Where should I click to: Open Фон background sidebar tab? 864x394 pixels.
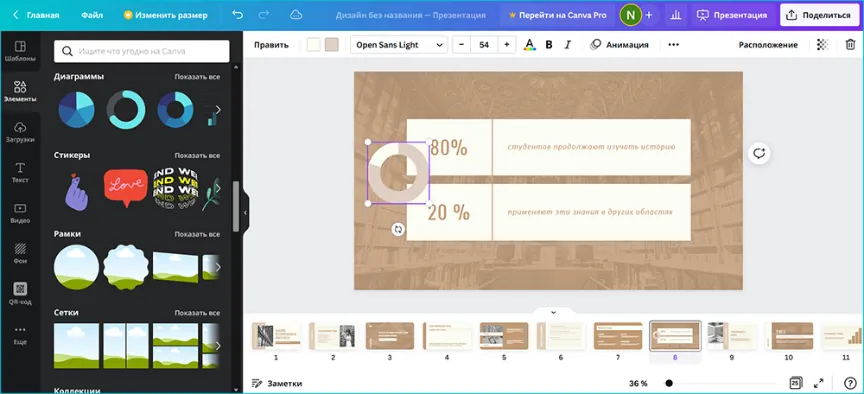(20, 253)
